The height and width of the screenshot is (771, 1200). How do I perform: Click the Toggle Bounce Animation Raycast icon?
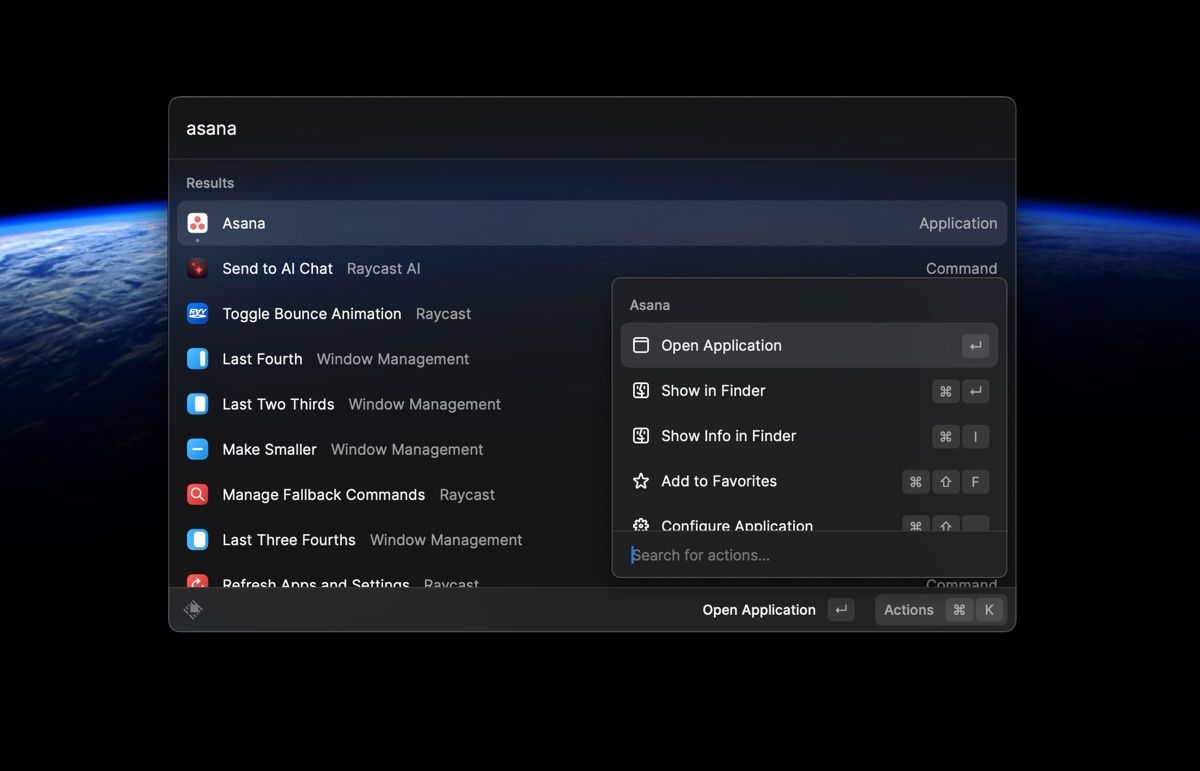point(197,313)
